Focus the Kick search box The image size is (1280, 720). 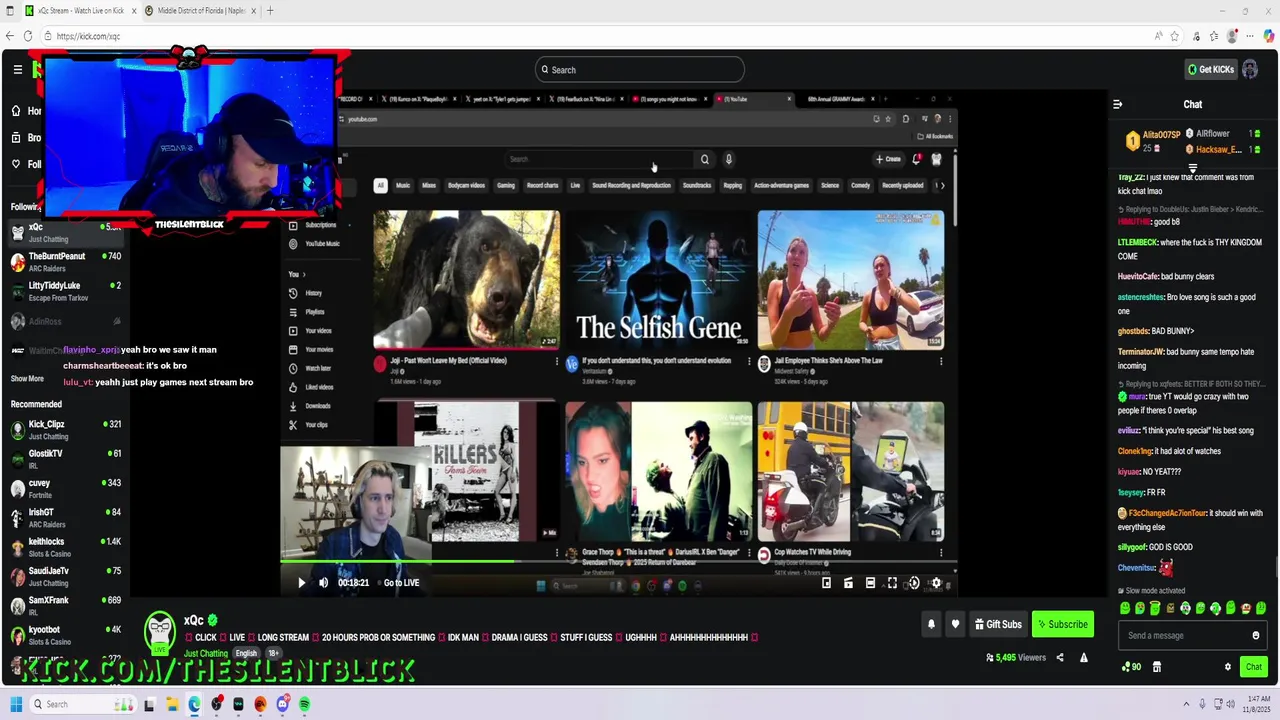click(640, 70)
